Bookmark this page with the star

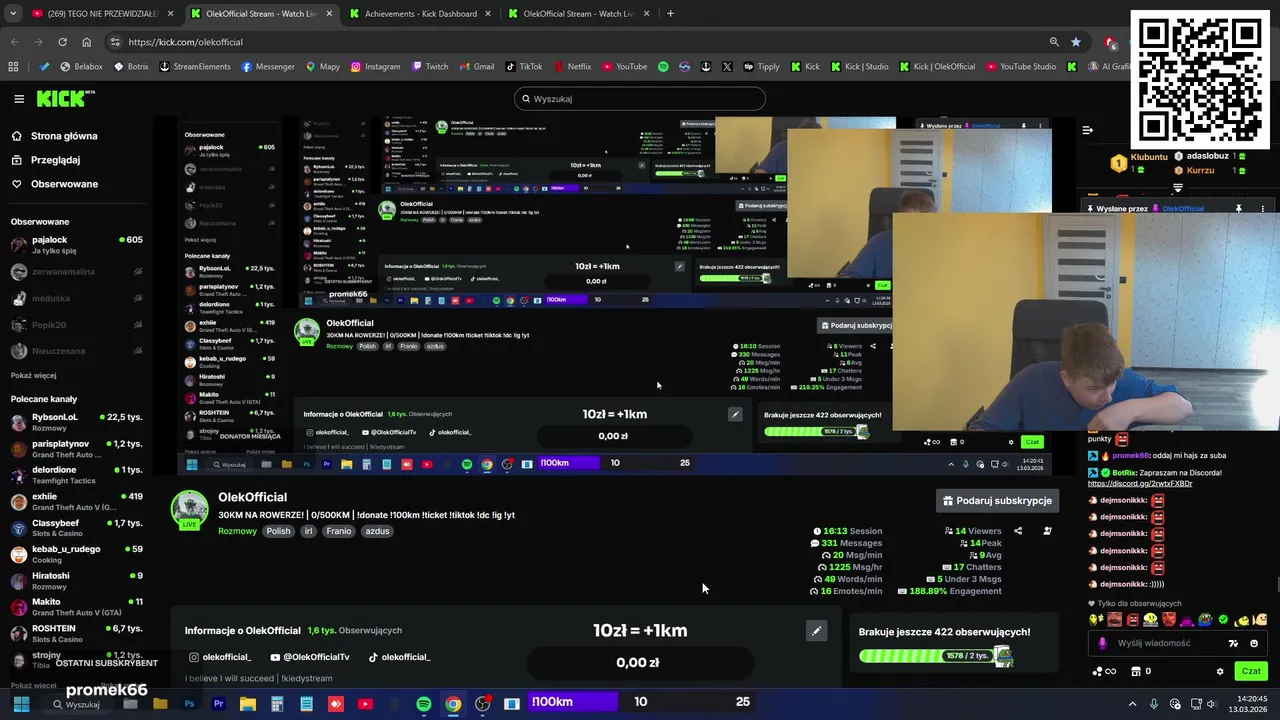pos(1076,42)
